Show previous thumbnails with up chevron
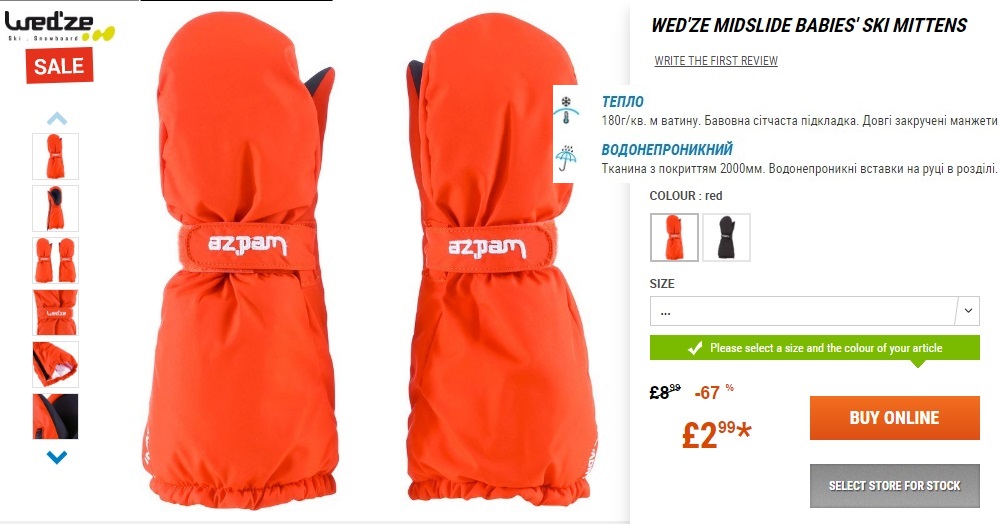The height and width of the screenshot is (524, 999). point(57,119)
